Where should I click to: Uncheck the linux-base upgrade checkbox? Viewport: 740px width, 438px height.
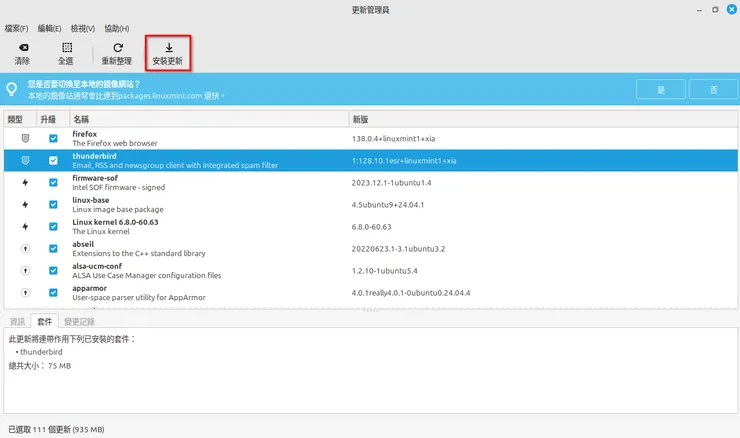pos(53,204)
